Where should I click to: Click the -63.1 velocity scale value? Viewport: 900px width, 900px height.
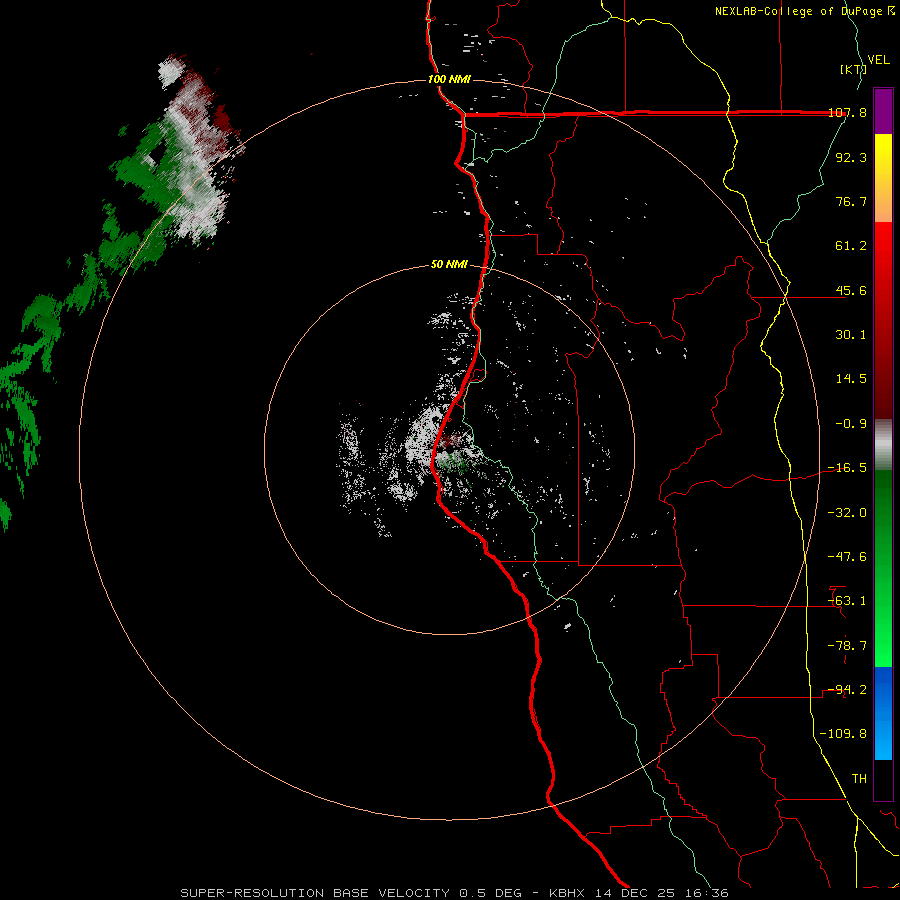(x=847, y=601)
